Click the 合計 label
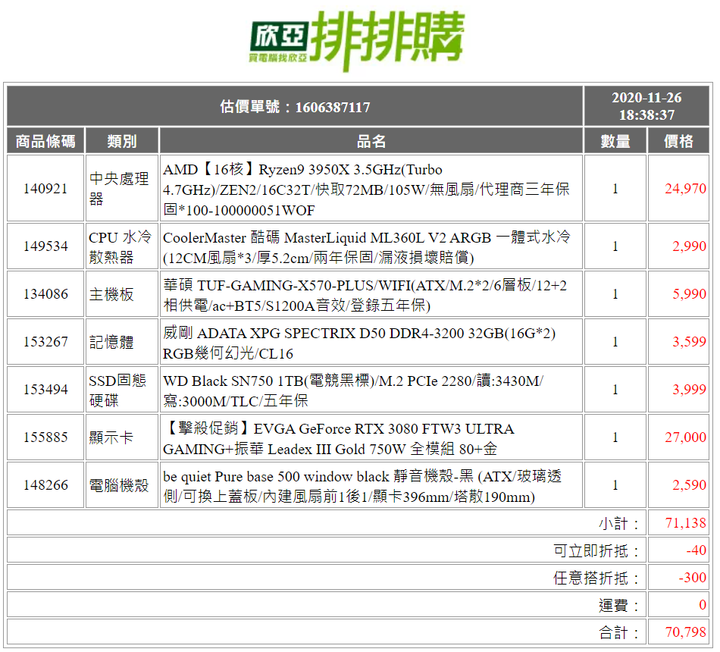 (619, 633)
